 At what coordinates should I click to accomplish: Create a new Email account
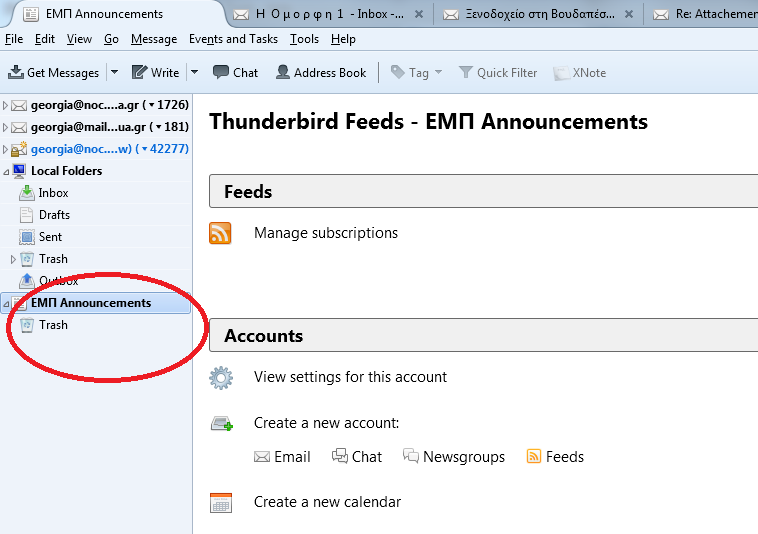(282, 457)
